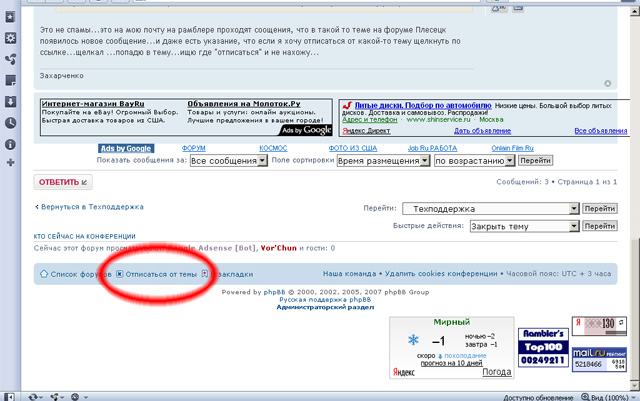Open the notes panel in sidebar

(x=10, y=80)
